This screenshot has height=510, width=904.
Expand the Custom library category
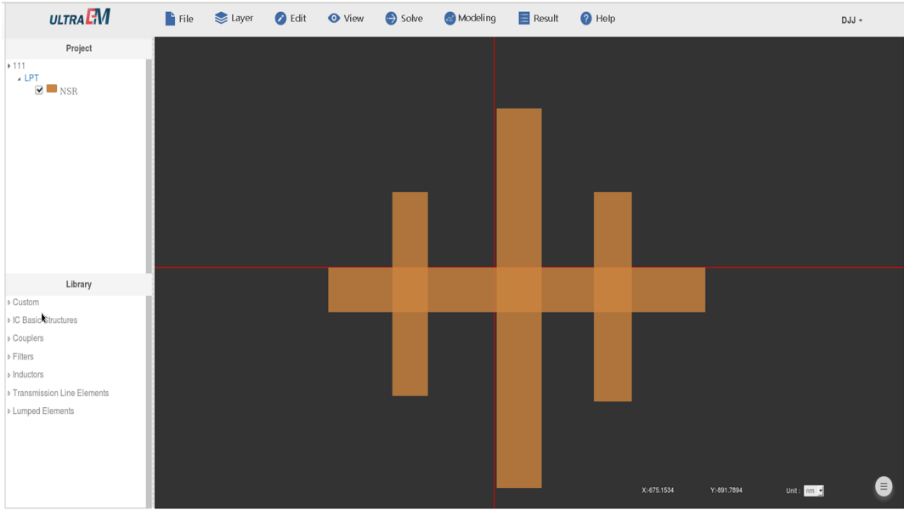(x=25, y=302)
